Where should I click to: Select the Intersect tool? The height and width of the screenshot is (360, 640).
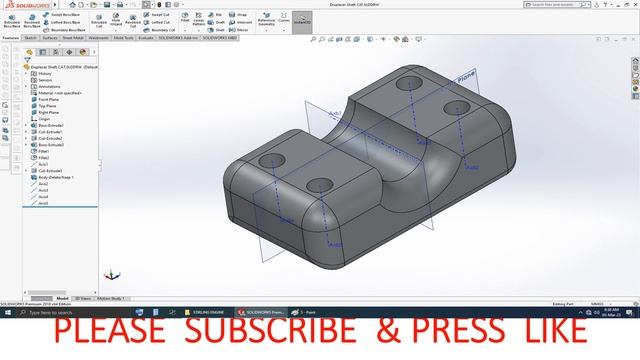coord(240,22)
